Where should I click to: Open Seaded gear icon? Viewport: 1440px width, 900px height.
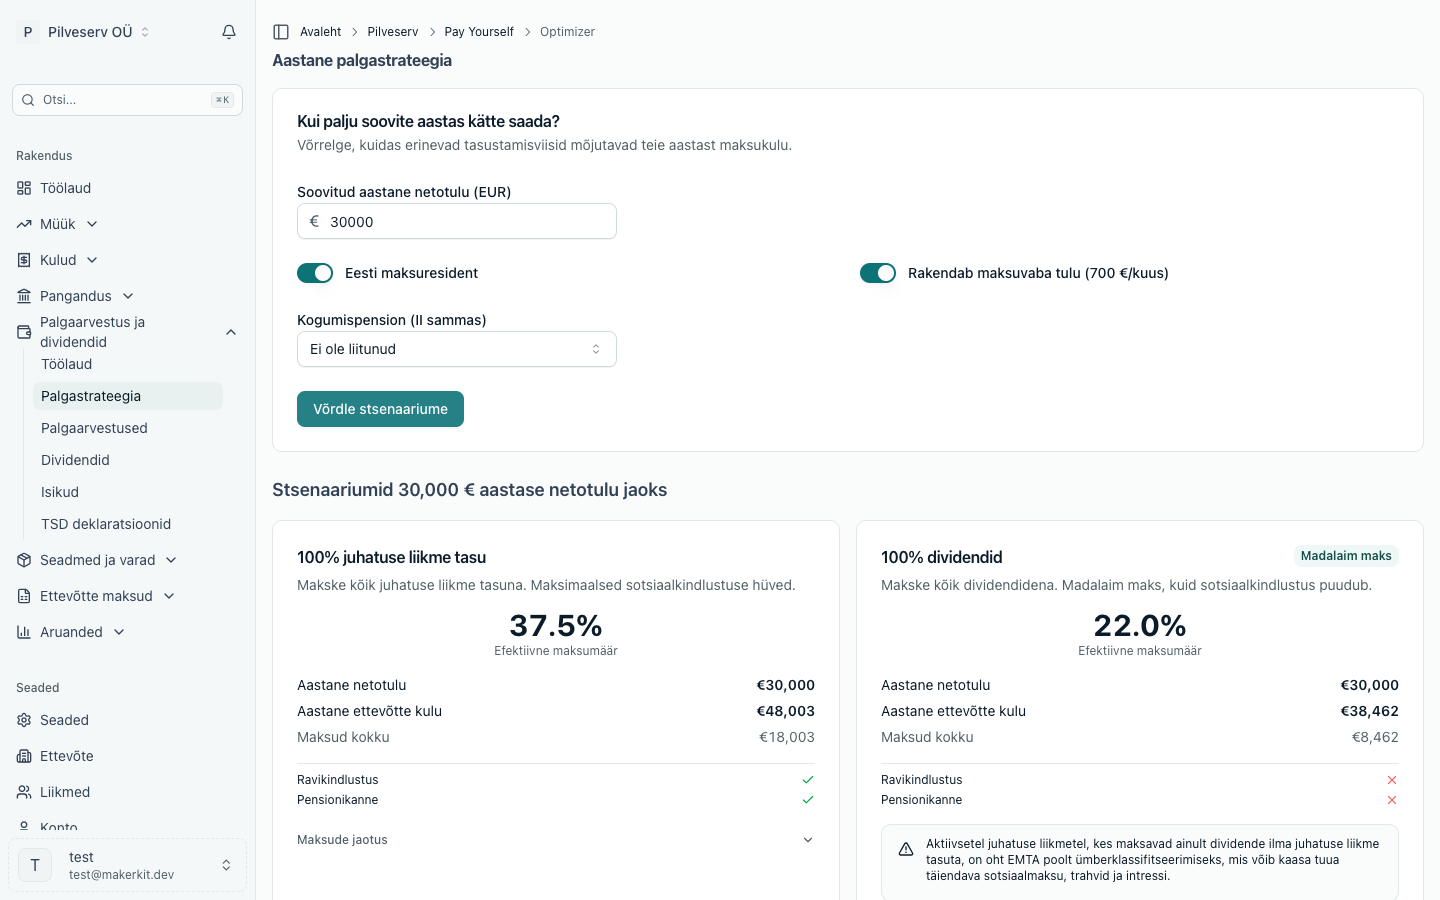click(x=24, y=720)
